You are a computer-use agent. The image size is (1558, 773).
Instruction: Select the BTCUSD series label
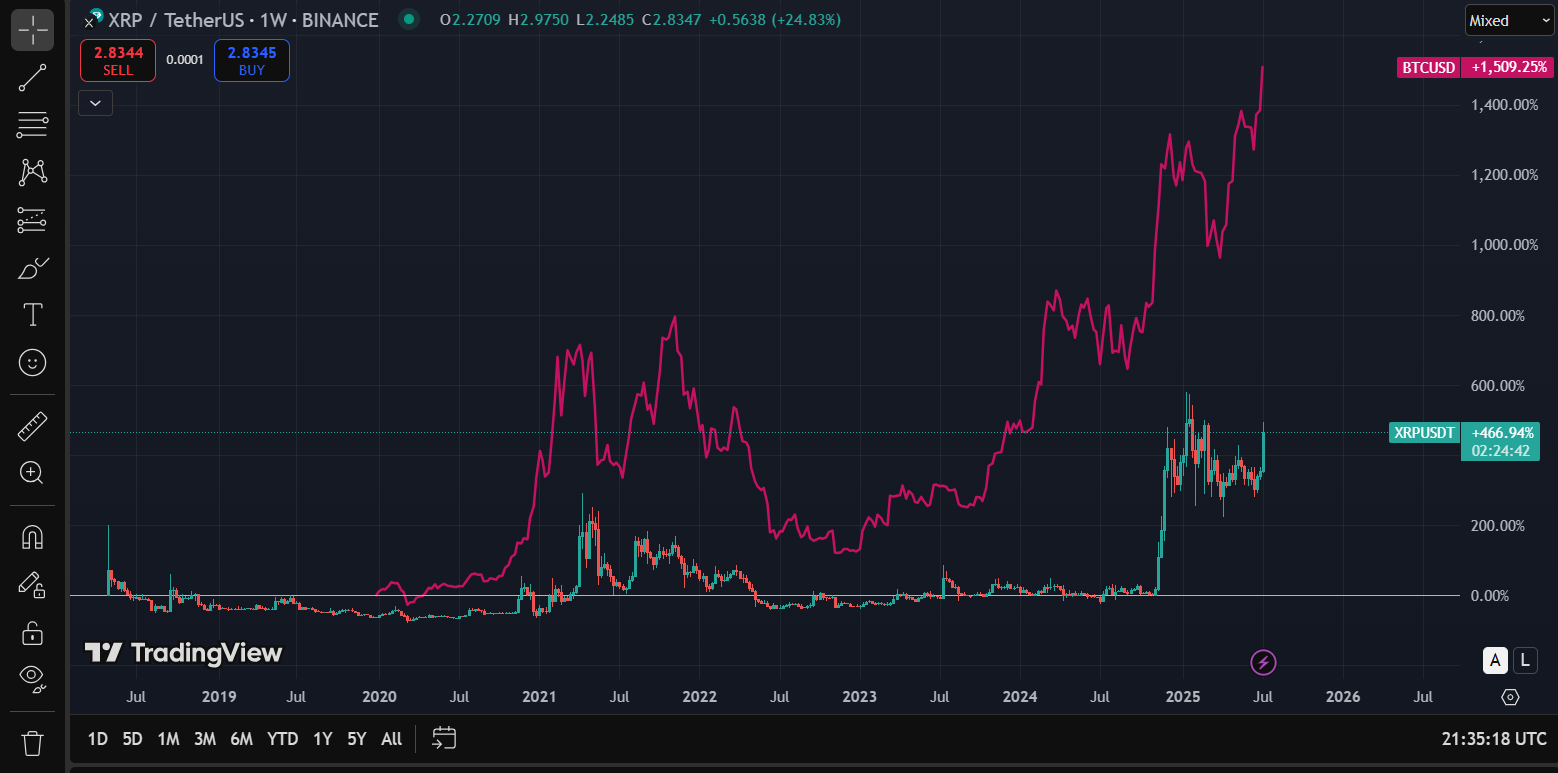pos(1428,68)
